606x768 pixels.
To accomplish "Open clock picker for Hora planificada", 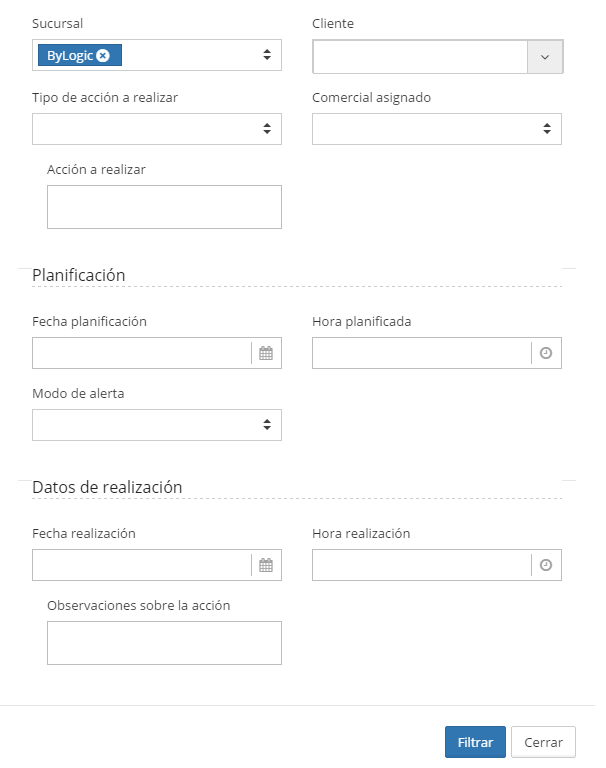I will 546,353.
